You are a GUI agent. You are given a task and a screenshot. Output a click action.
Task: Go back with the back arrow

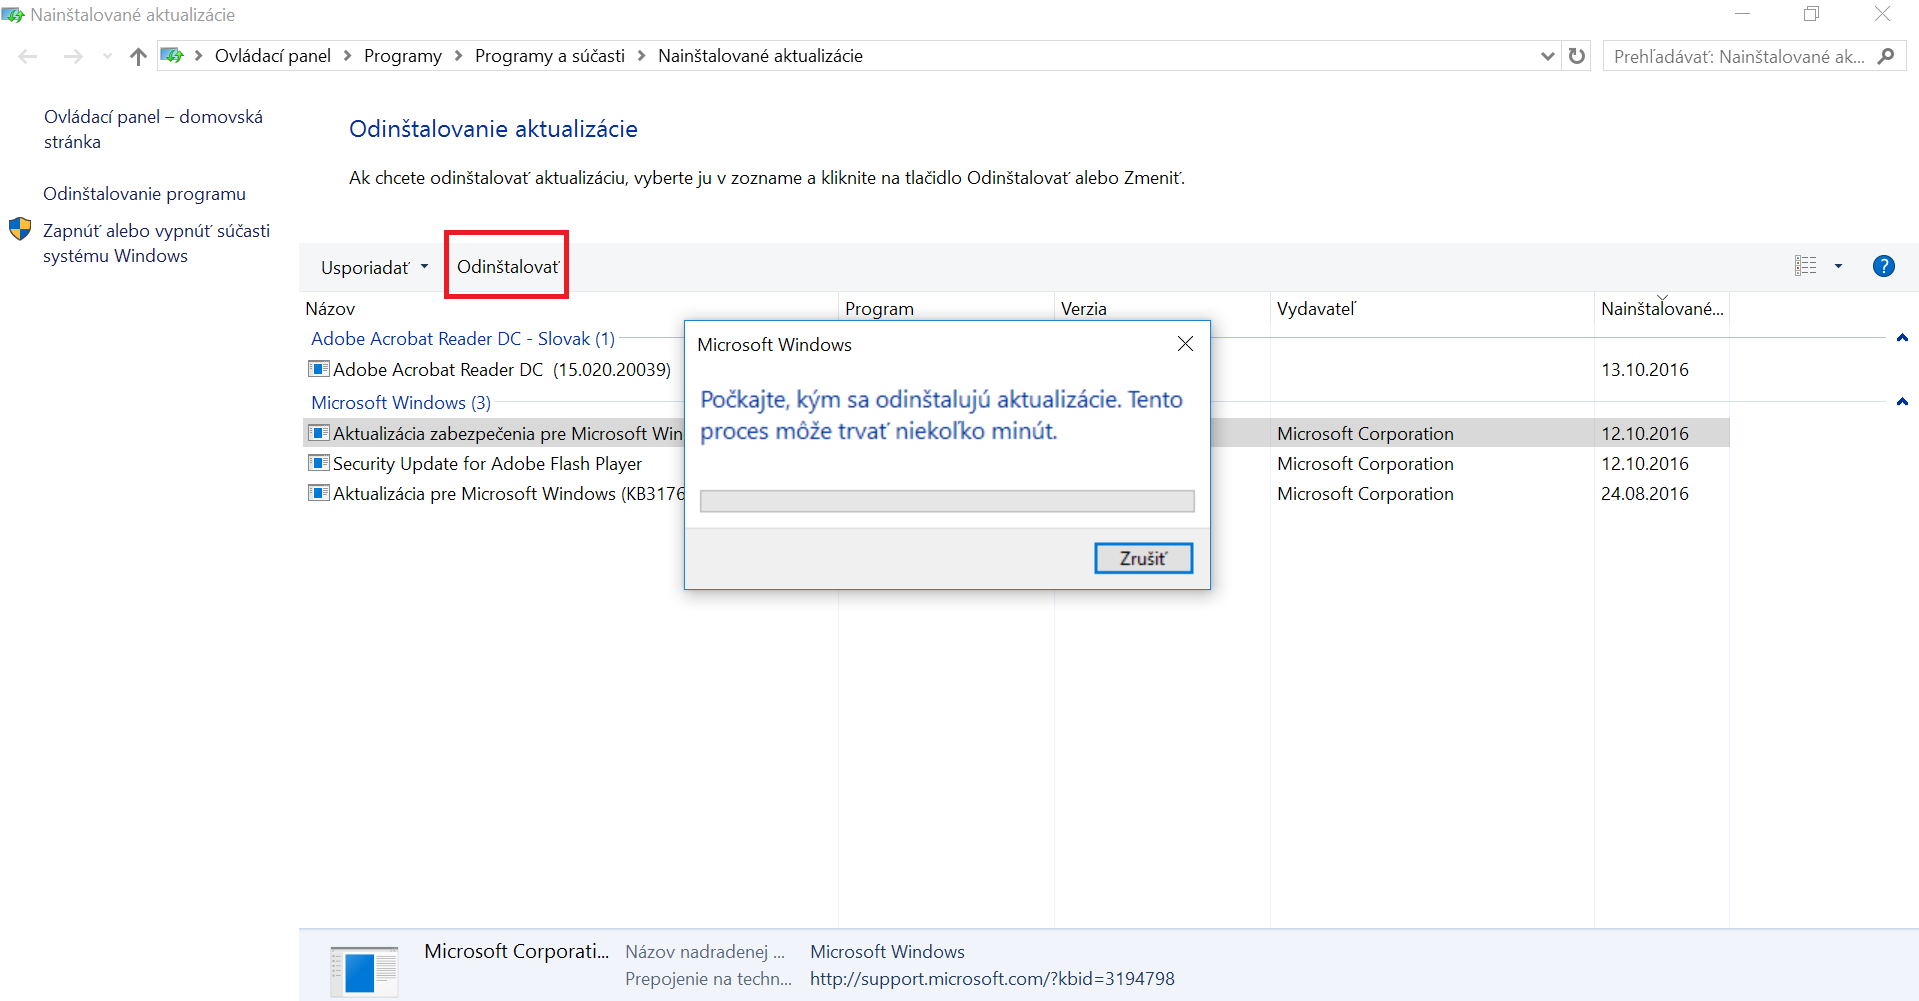[x=28, y=56]
